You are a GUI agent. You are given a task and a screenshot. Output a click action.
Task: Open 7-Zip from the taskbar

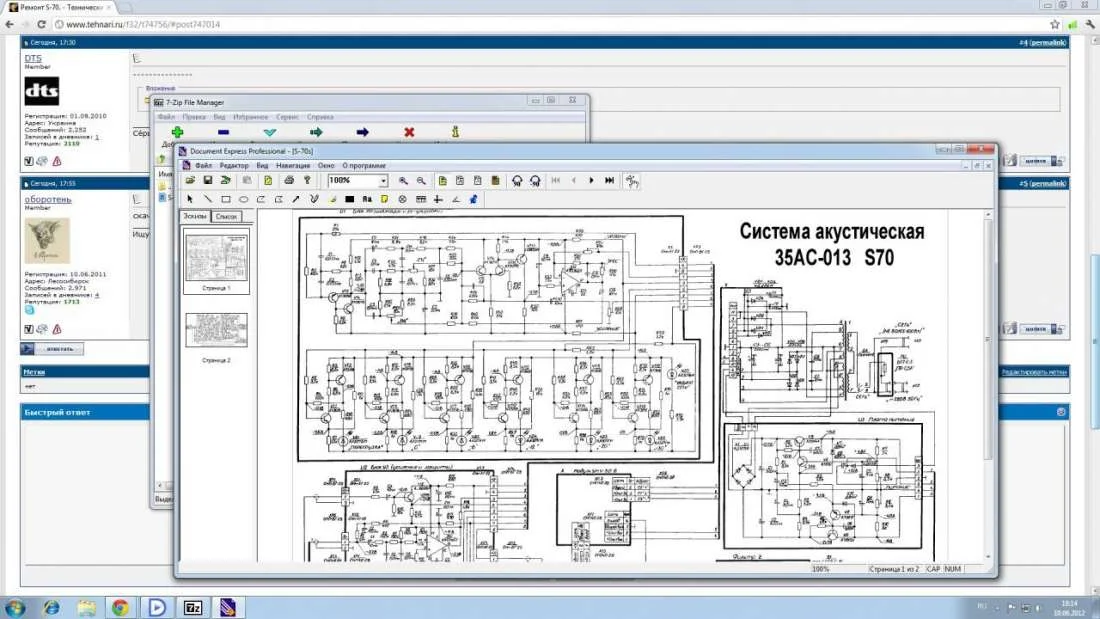(193, 608)
